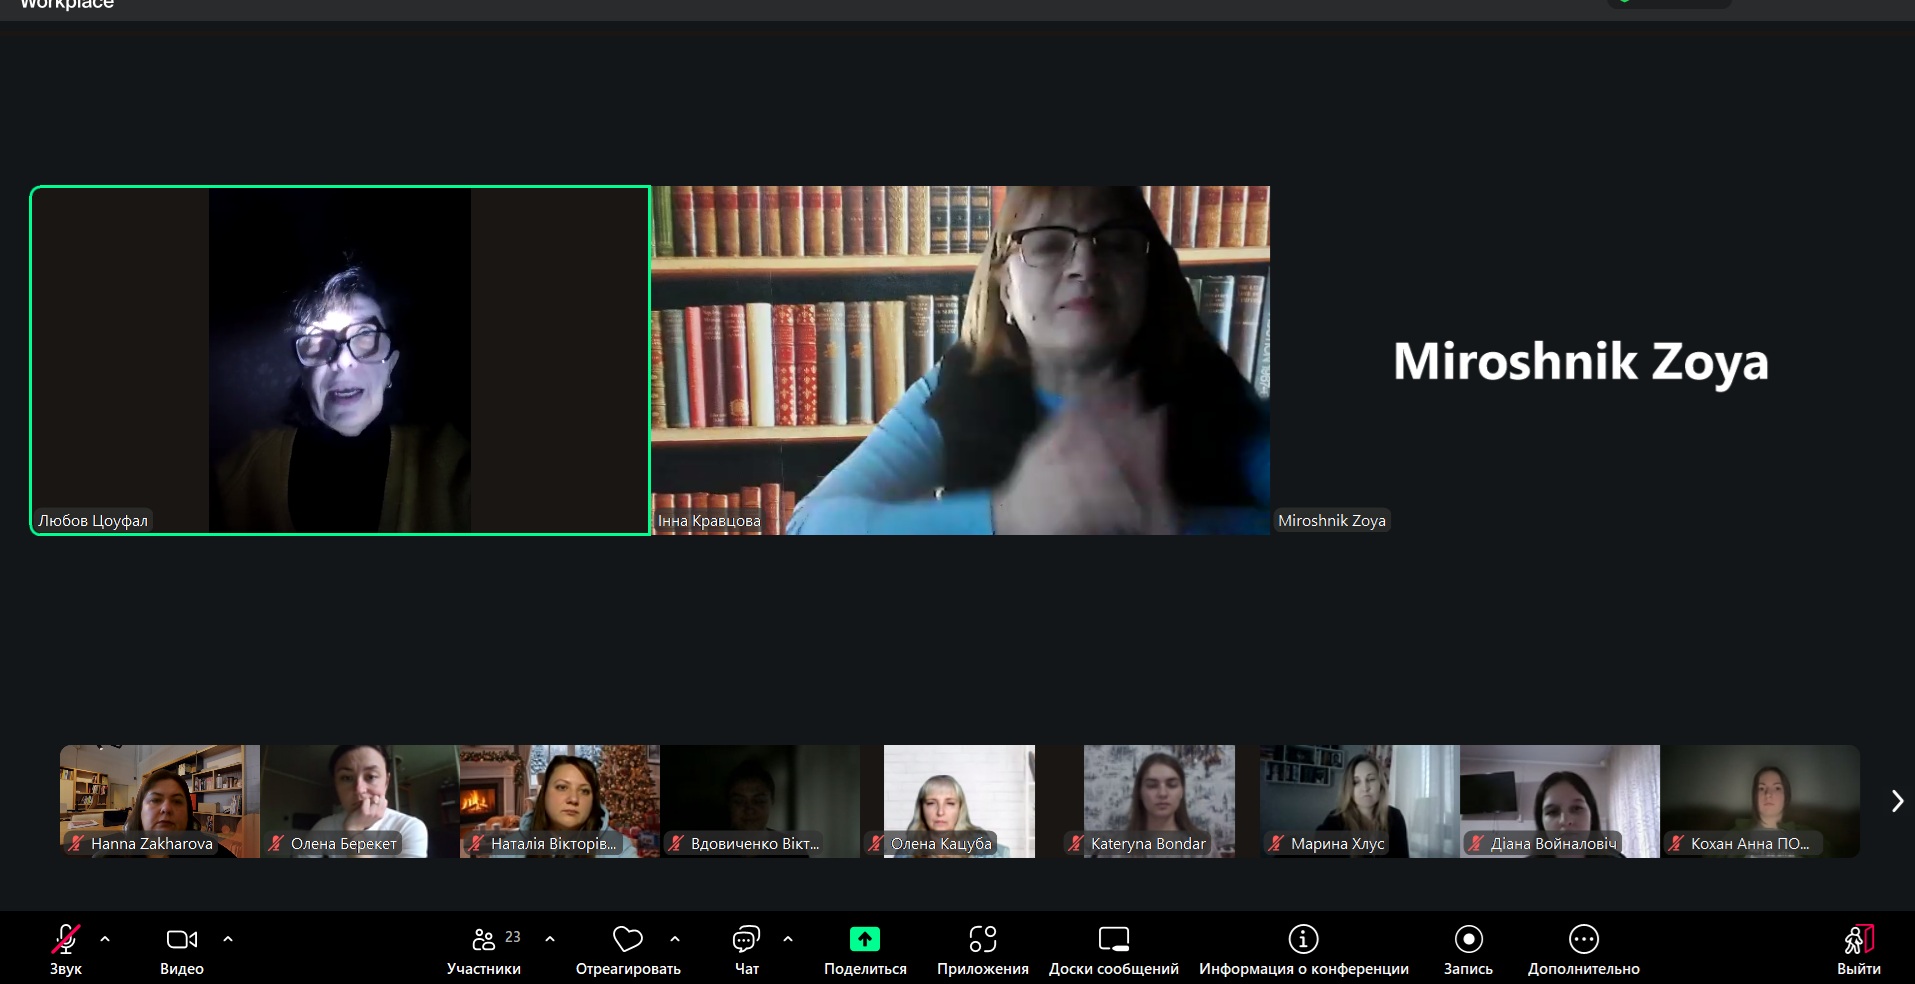Viewport: 1915px width, 984px height.
Task: Open the Чат chat panel
Action: (x=746, y=940)
